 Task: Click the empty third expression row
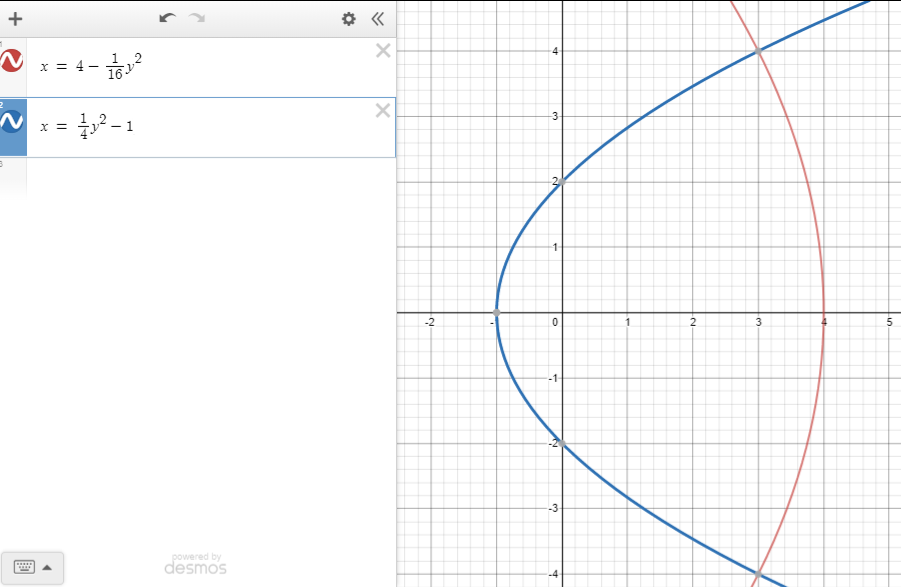[x=200, y=175]
